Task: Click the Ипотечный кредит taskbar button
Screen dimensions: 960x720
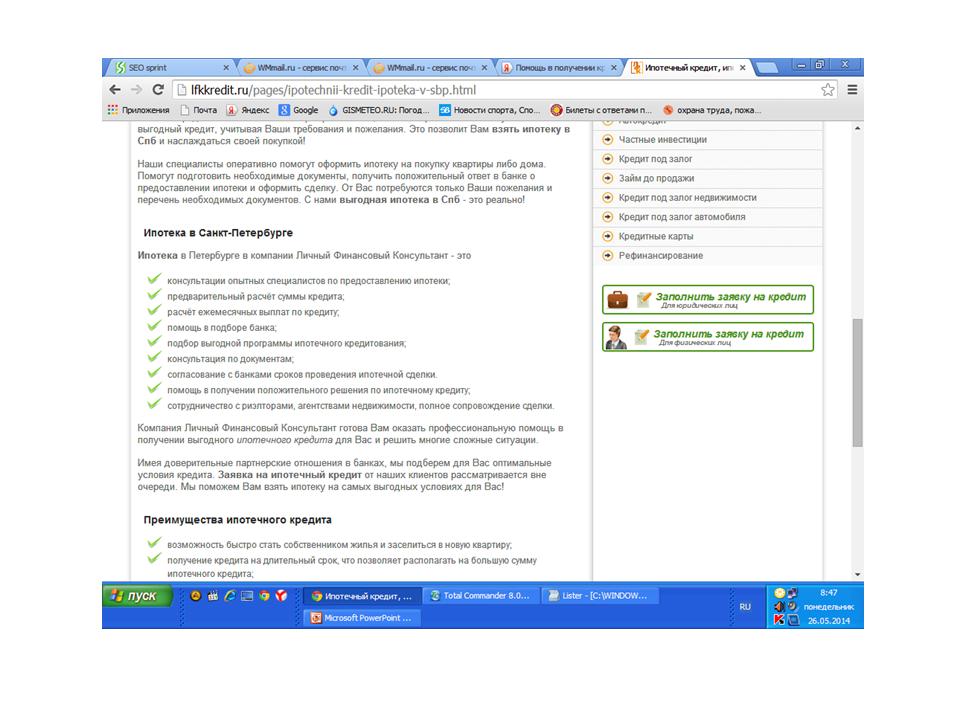Action: point(363,596)
